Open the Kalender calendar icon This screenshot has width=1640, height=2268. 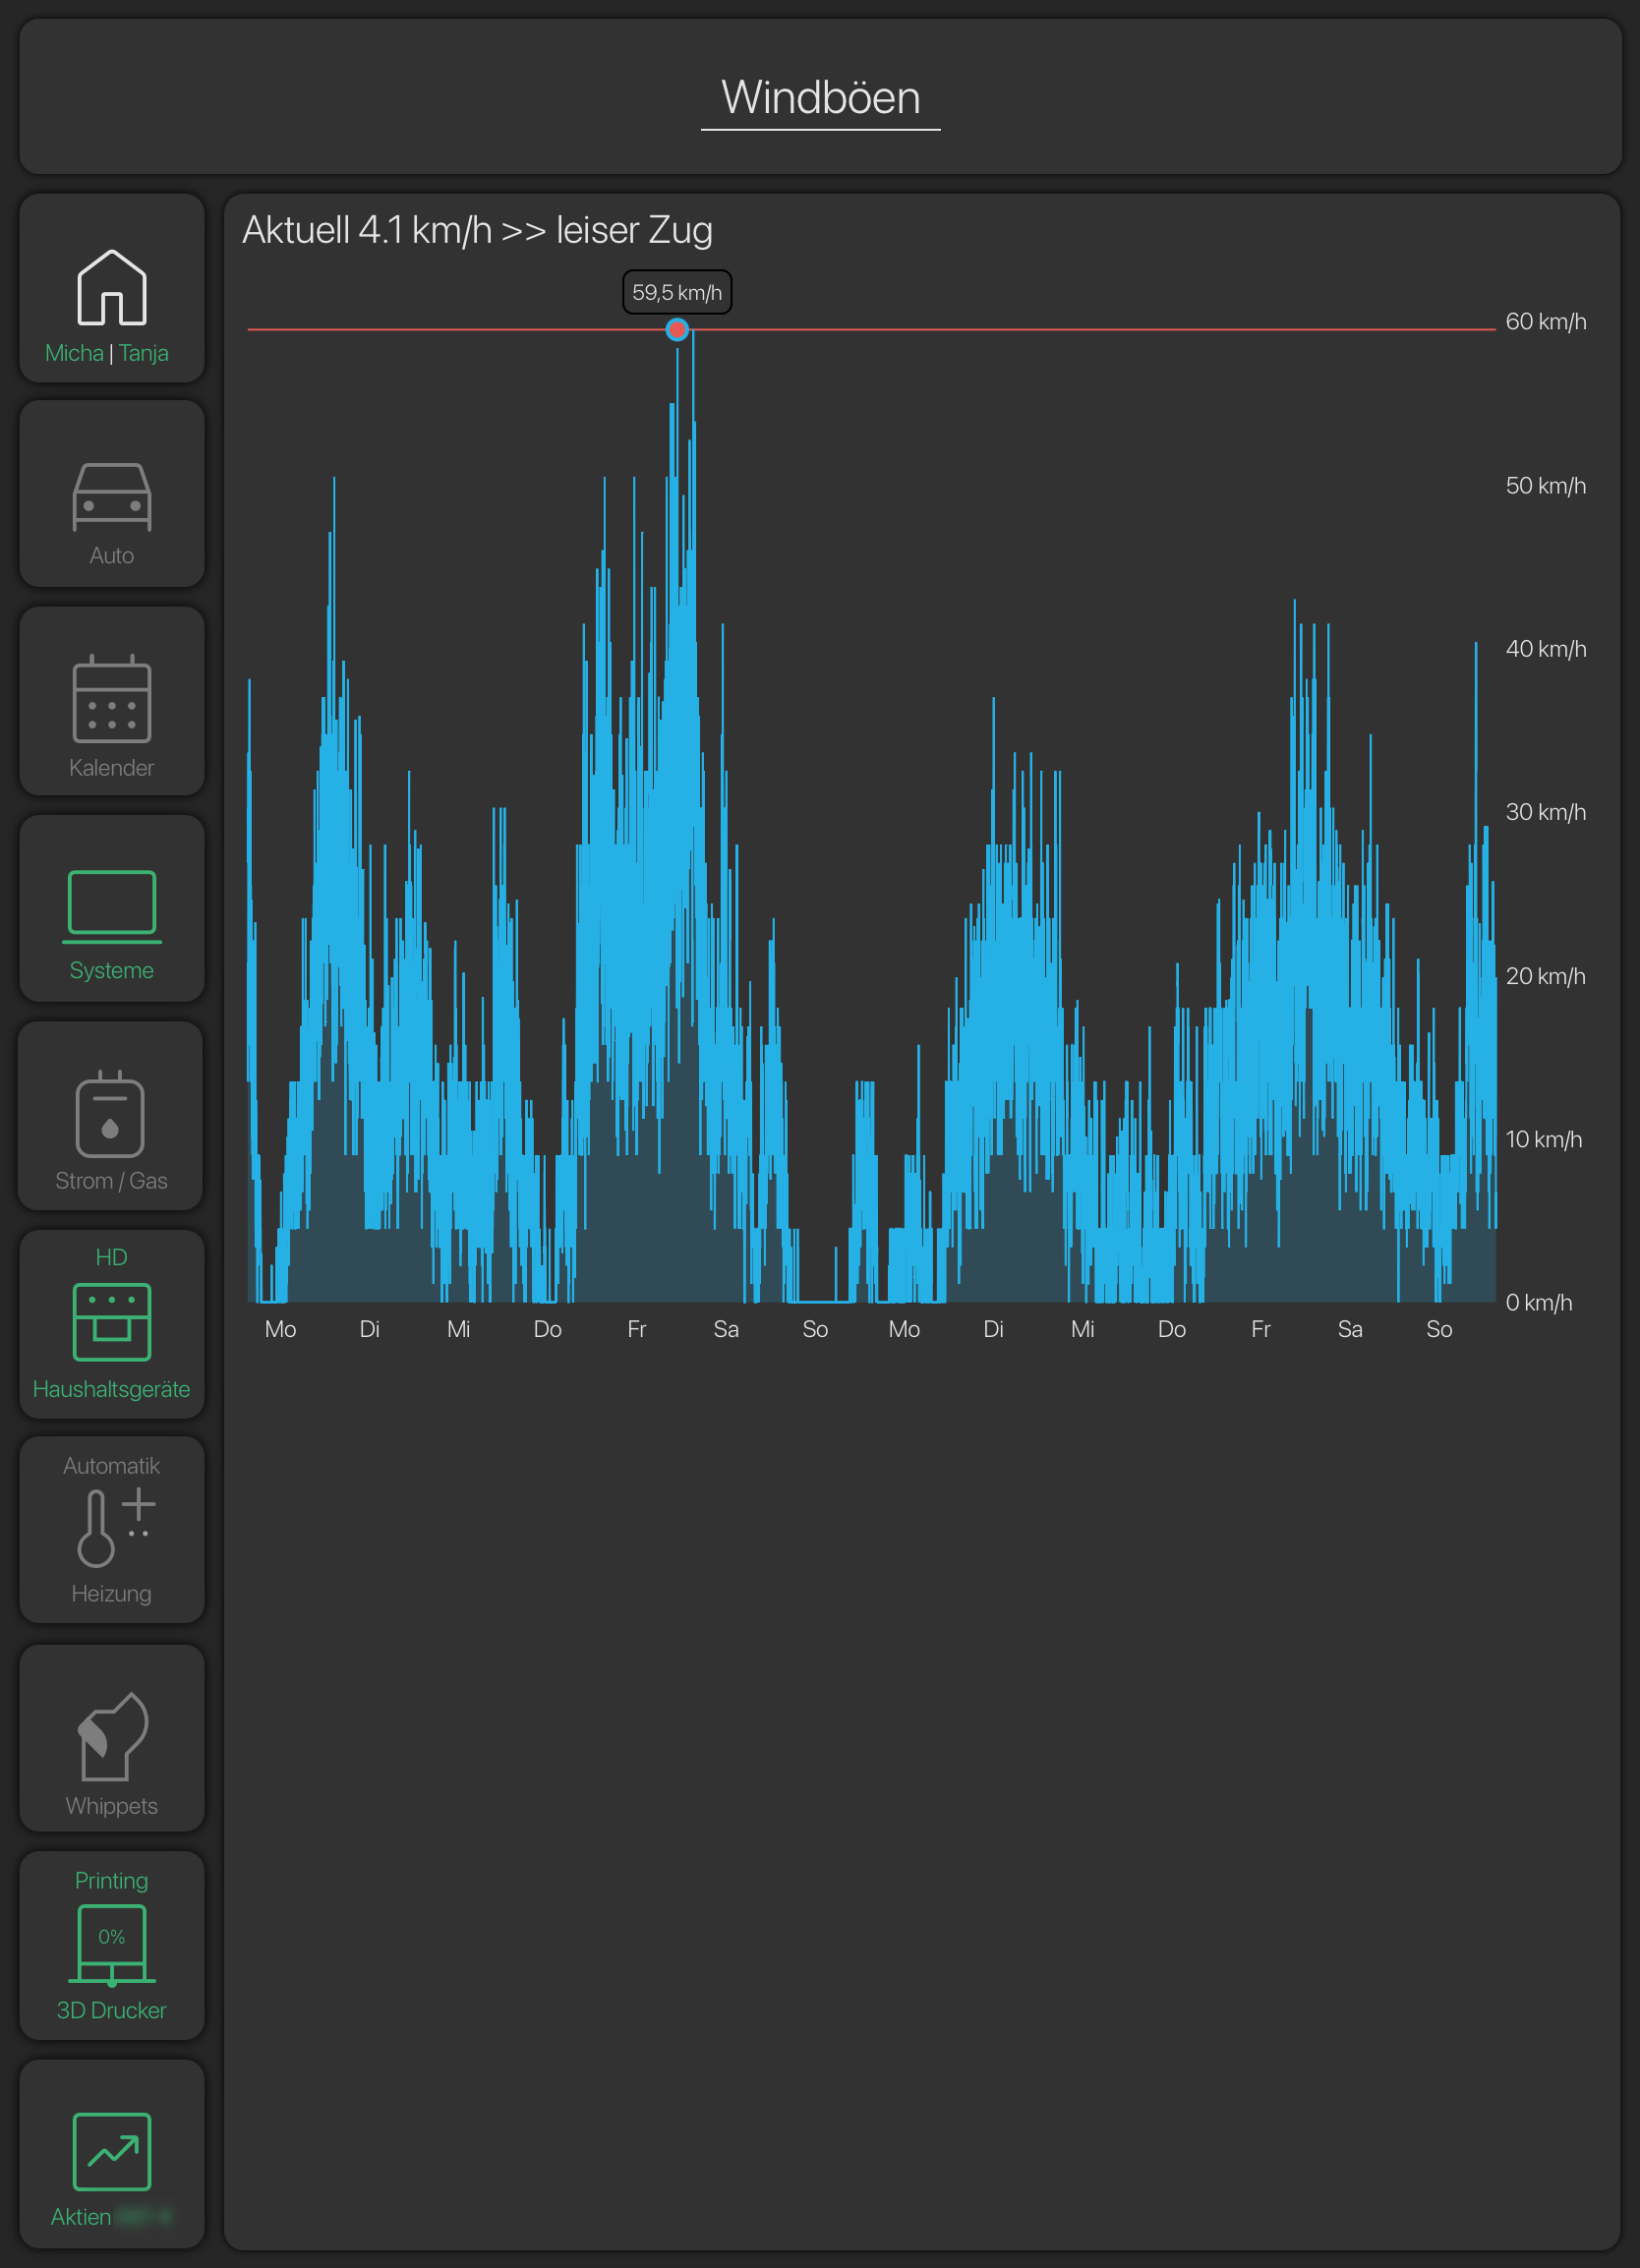click(112, 698)
